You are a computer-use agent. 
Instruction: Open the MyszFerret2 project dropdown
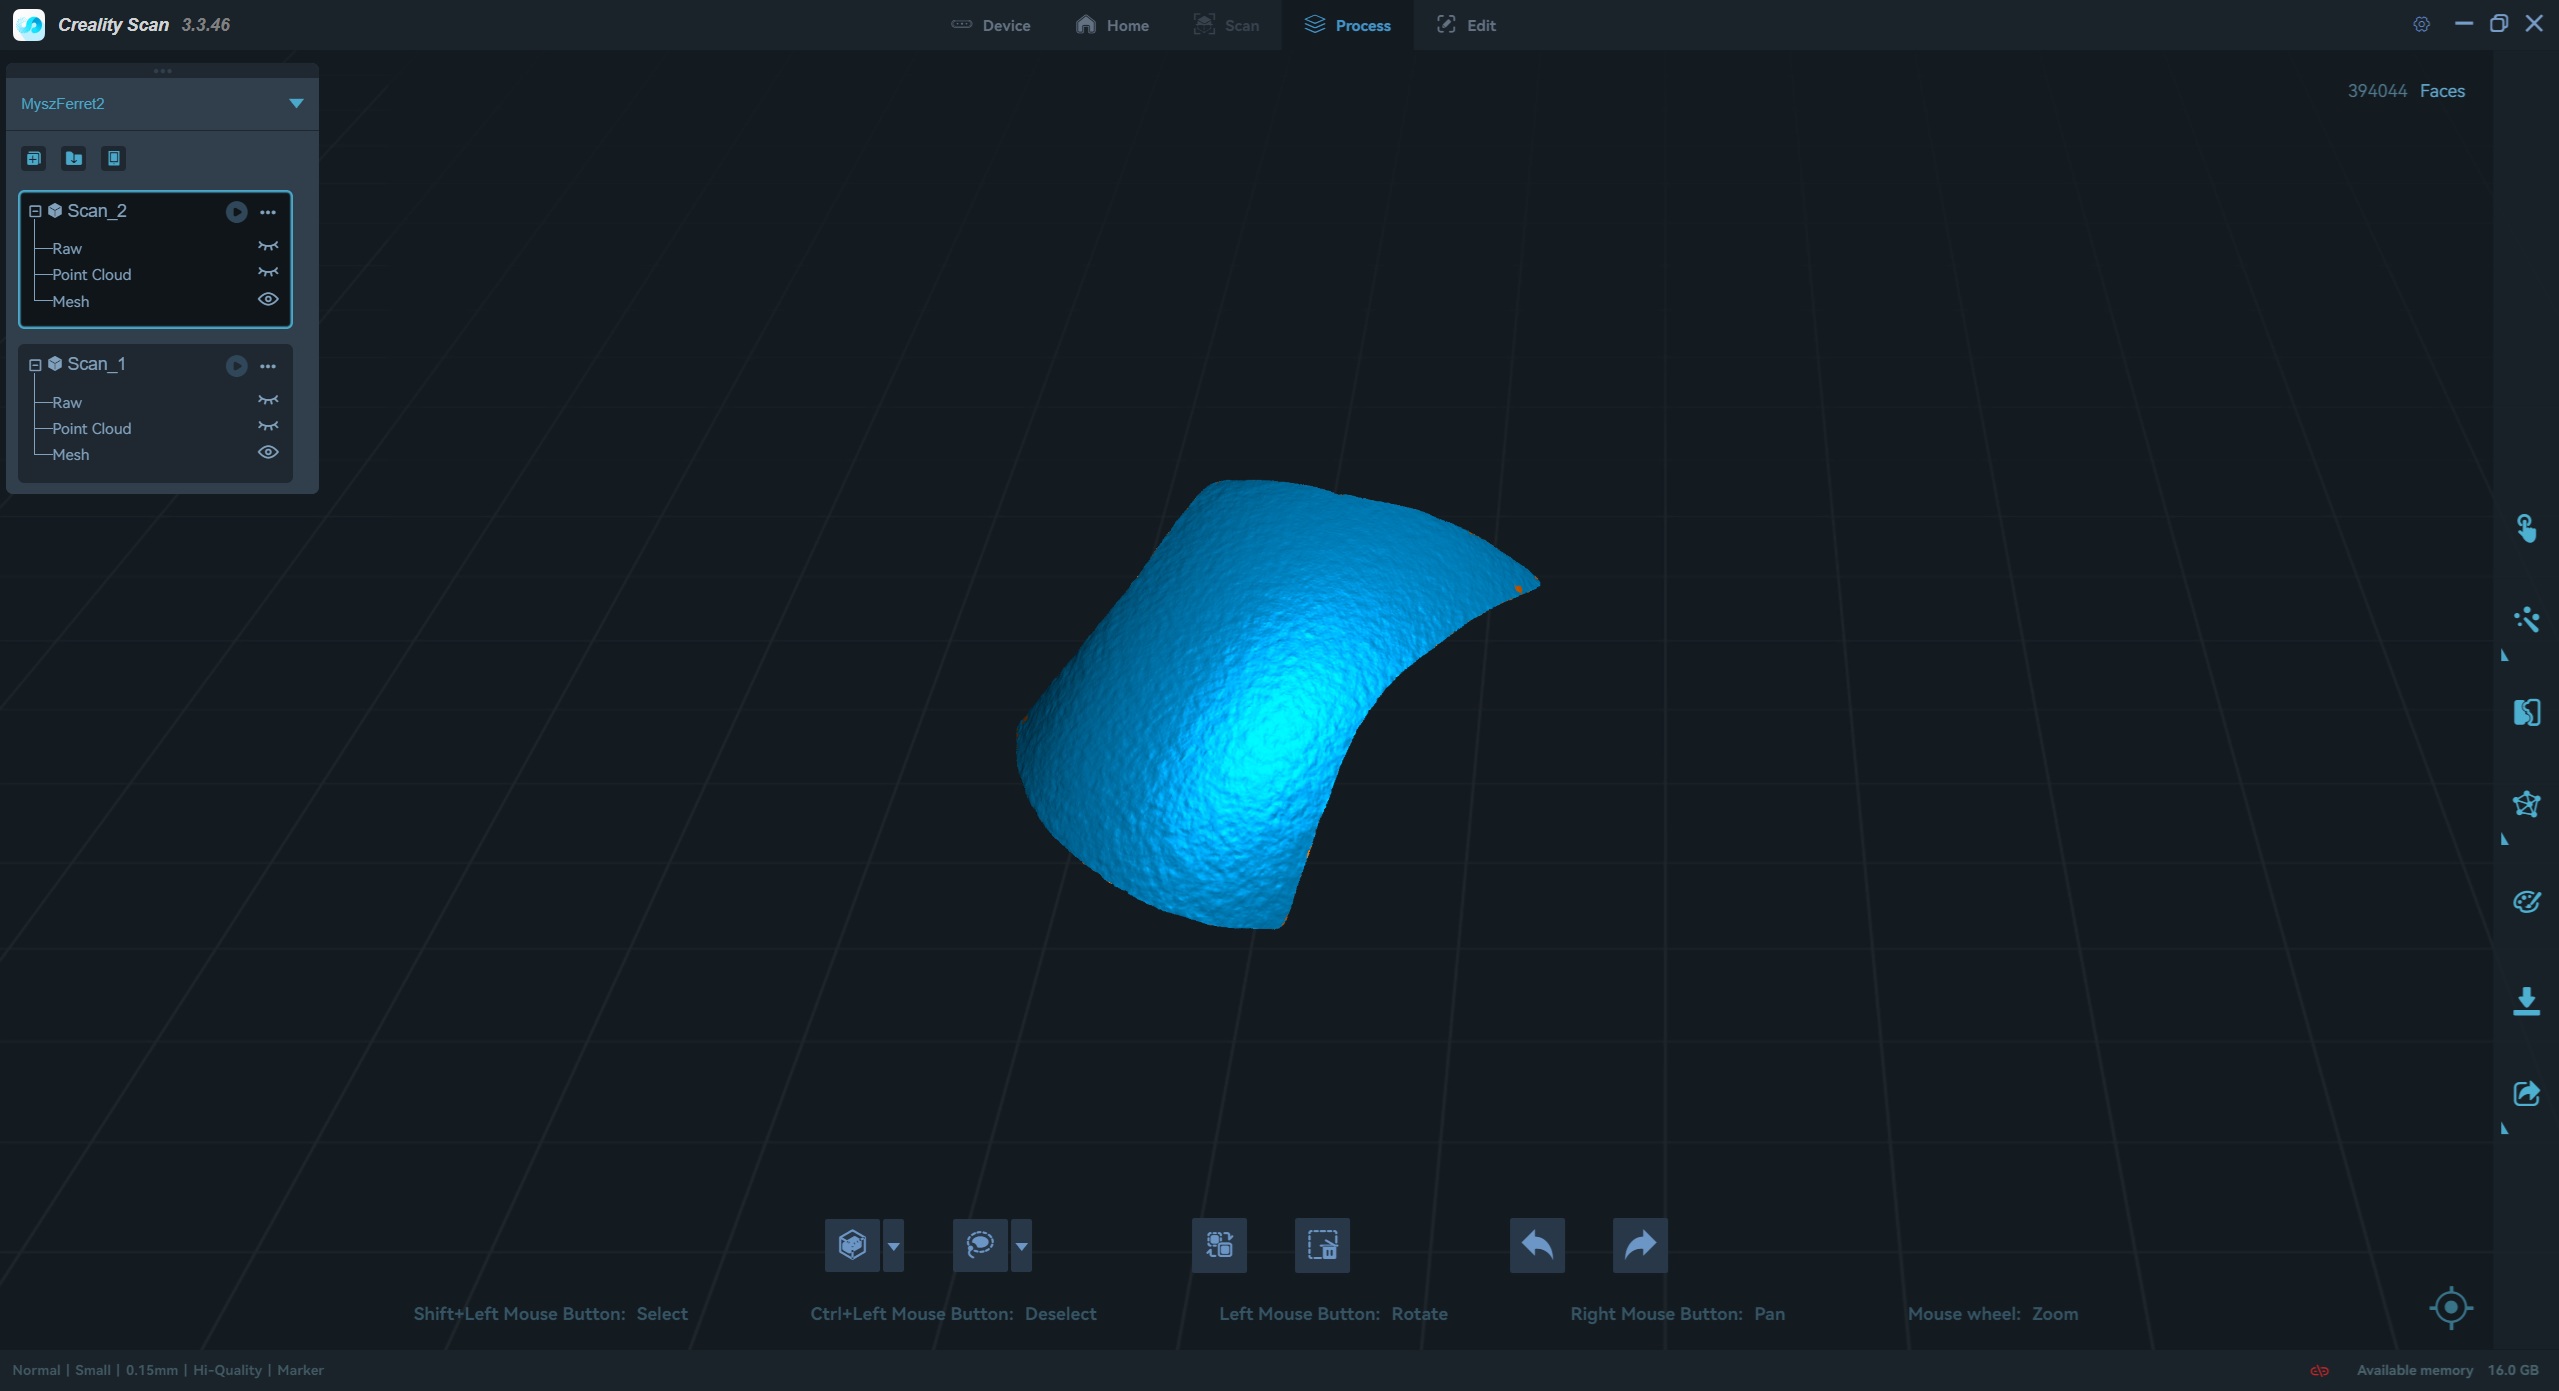click(x=296, y=103)
